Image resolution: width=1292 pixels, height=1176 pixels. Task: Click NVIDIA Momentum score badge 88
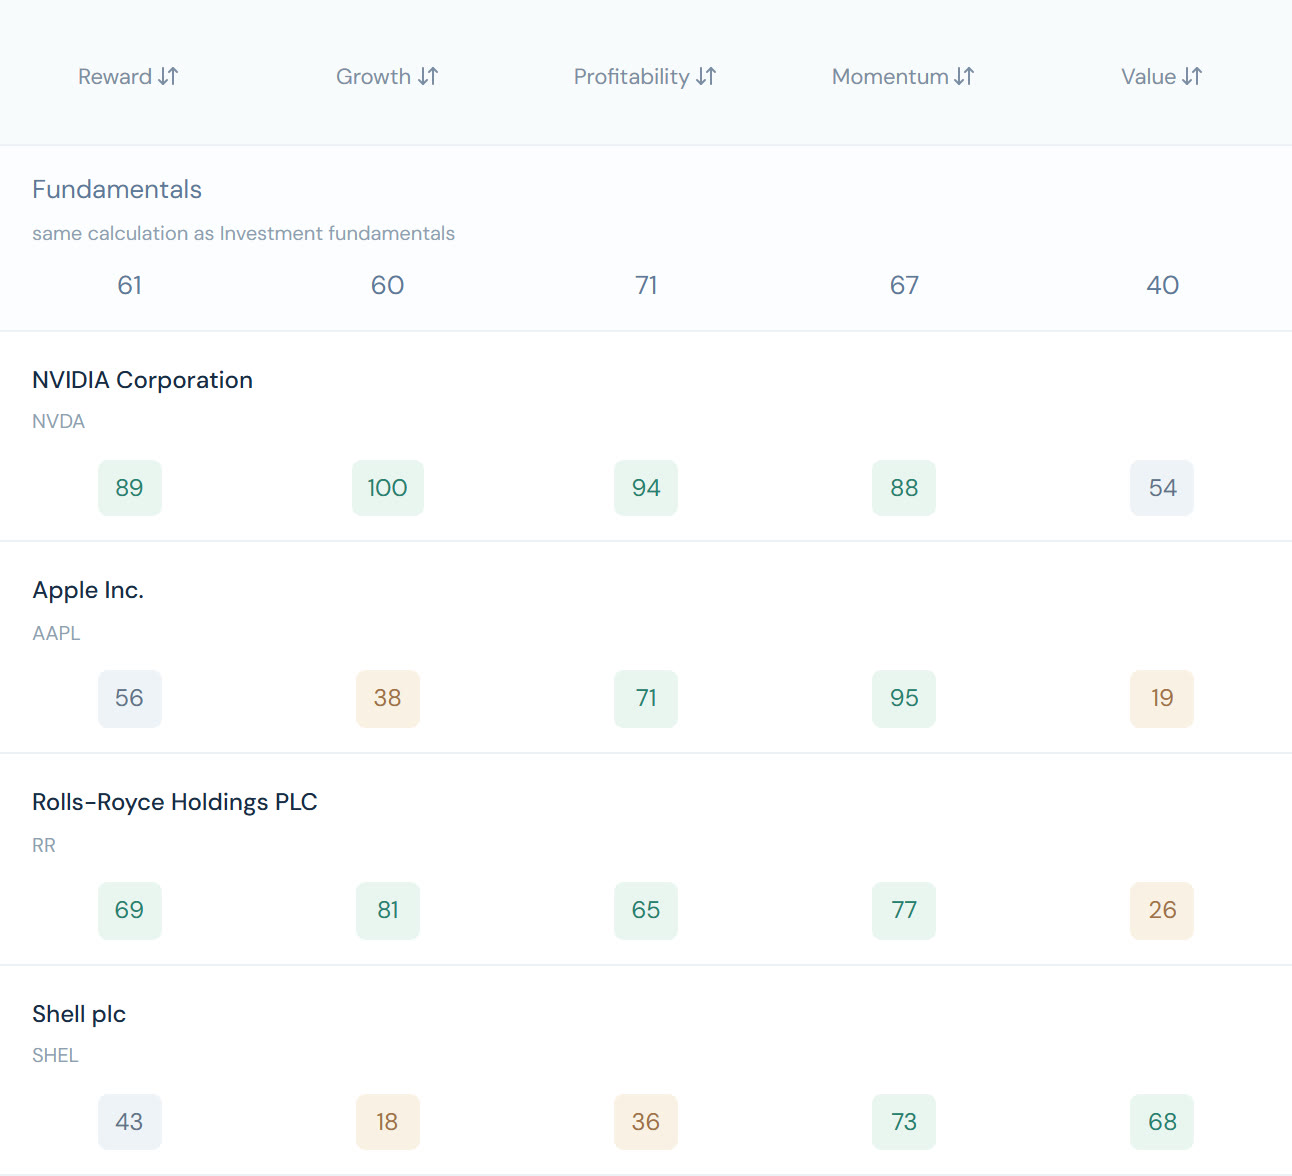(x=904, y=488)
